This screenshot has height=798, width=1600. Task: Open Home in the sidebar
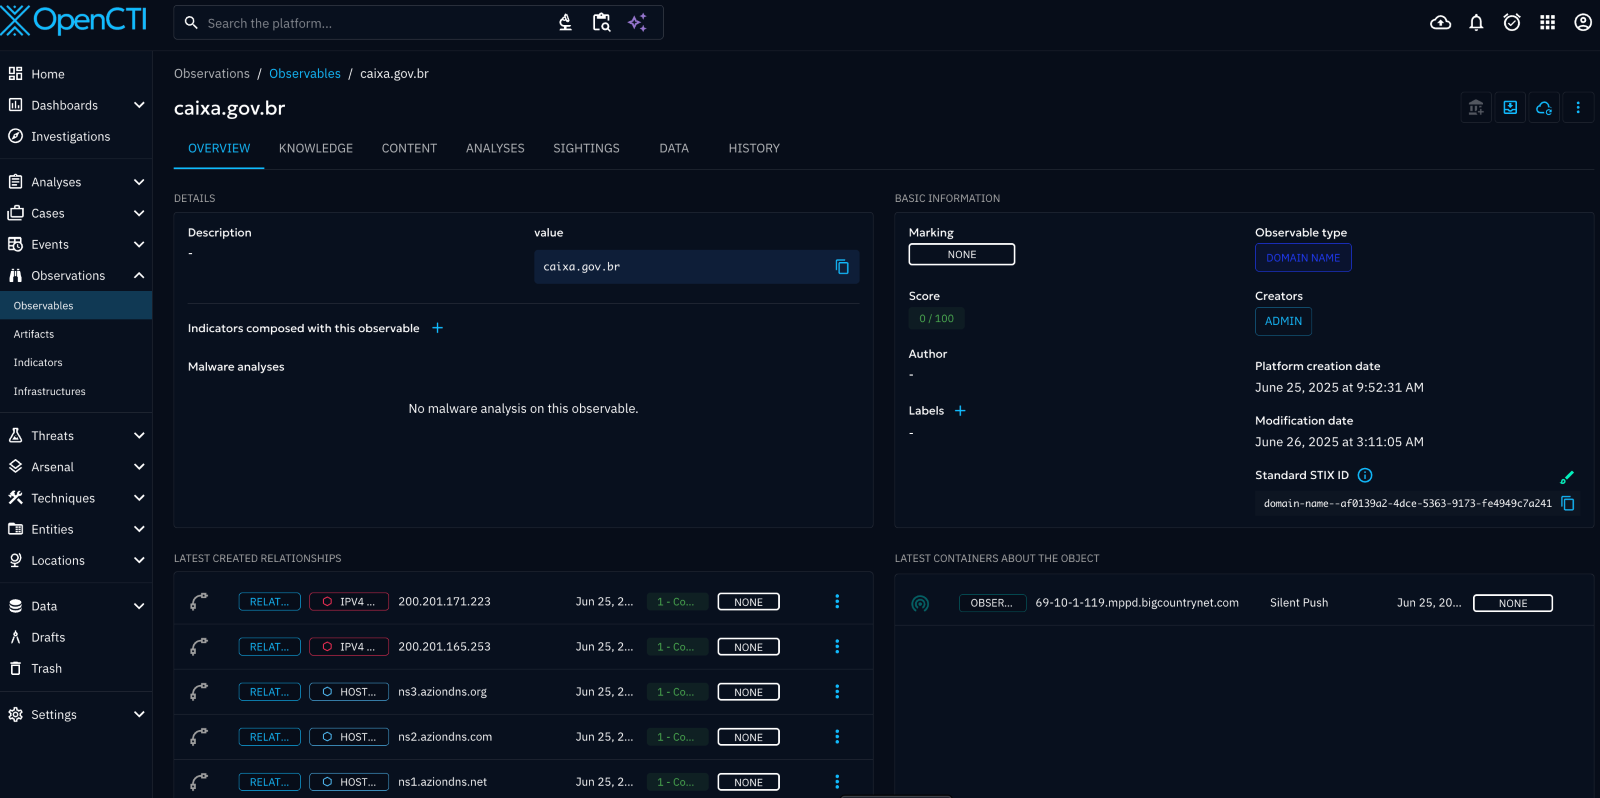pyautogui.click(x=76, y=74)
